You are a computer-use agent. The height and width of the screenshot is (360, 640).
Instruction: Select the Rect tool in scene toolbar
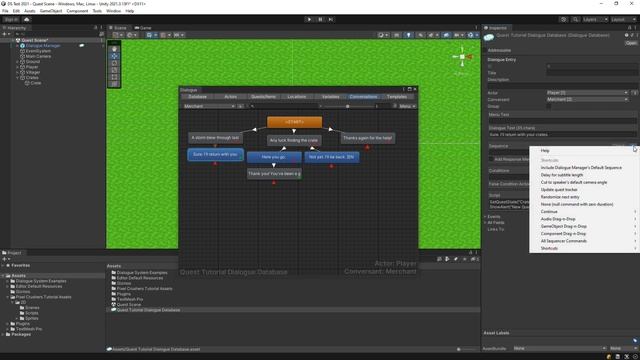pos(114,77)
